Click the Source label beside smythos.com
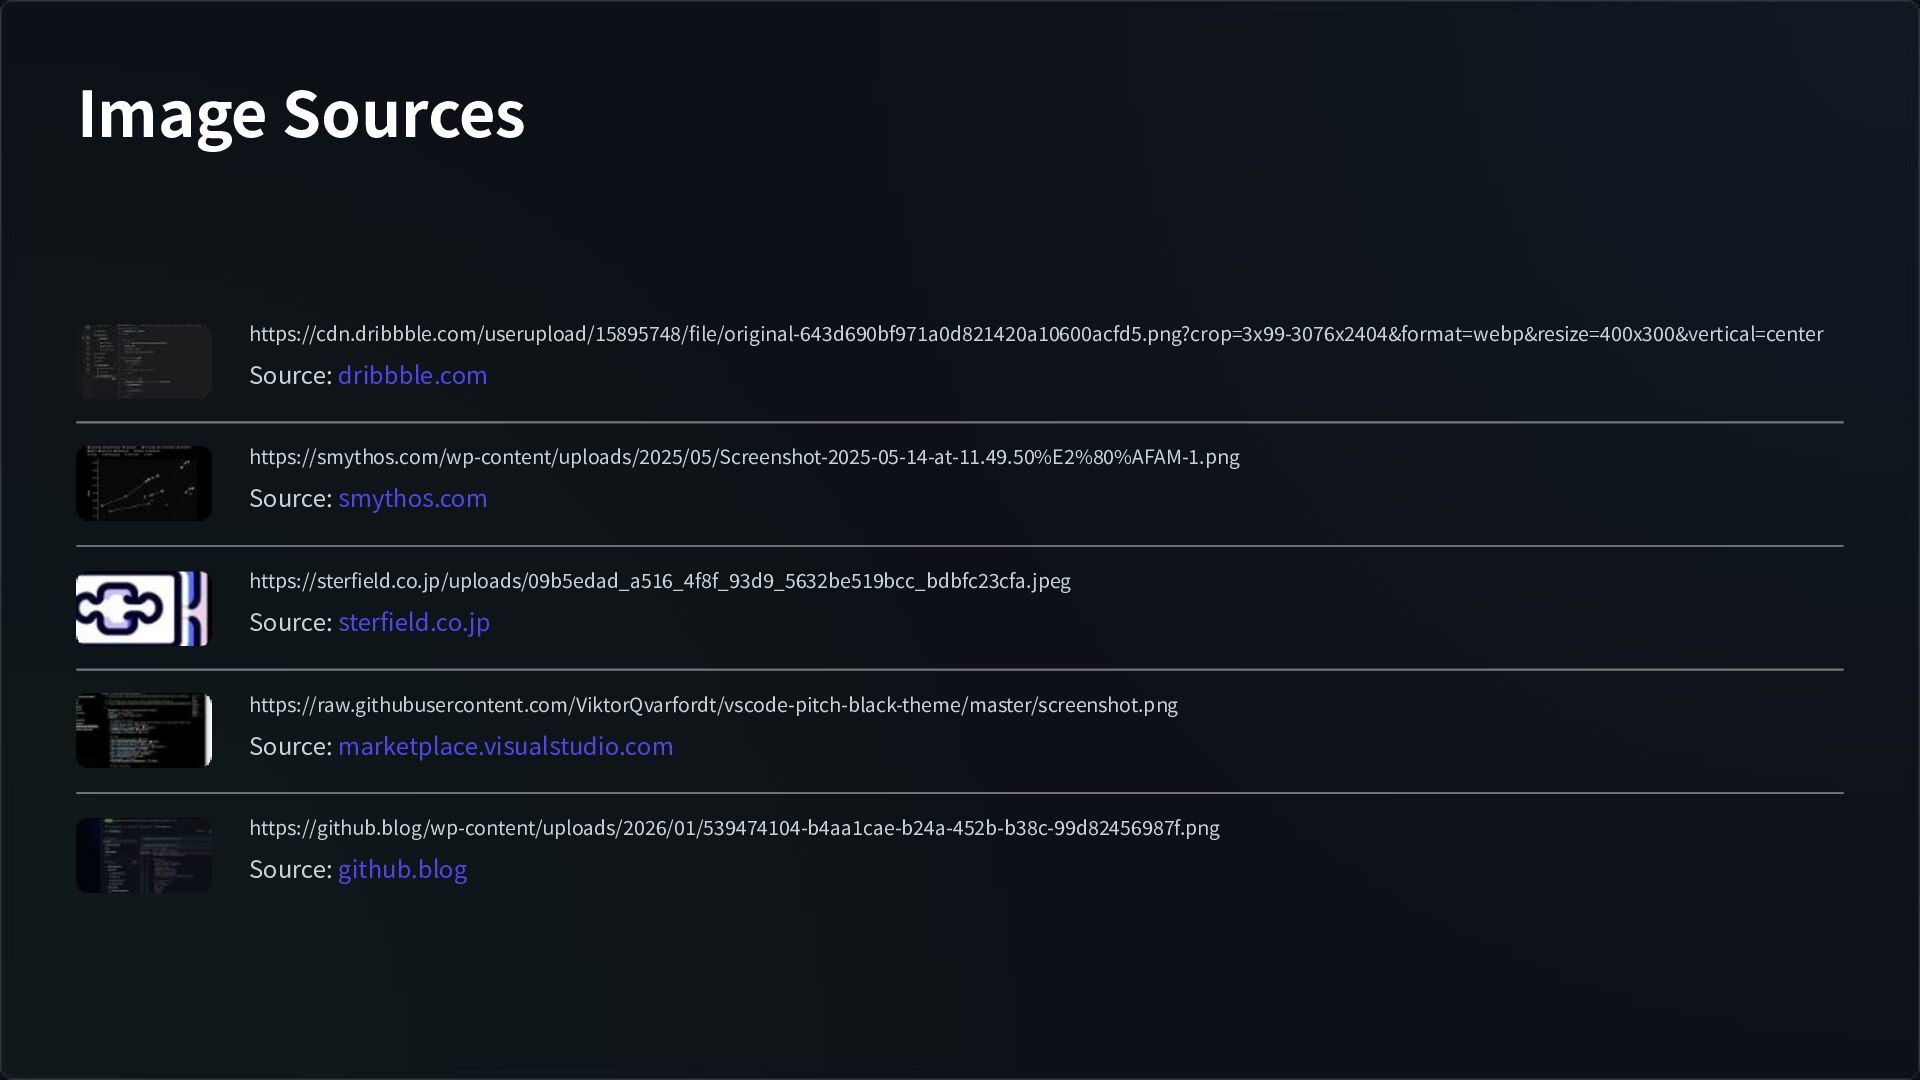Viewport: 1920px width, 1080px height. click(x=290, y=498)
